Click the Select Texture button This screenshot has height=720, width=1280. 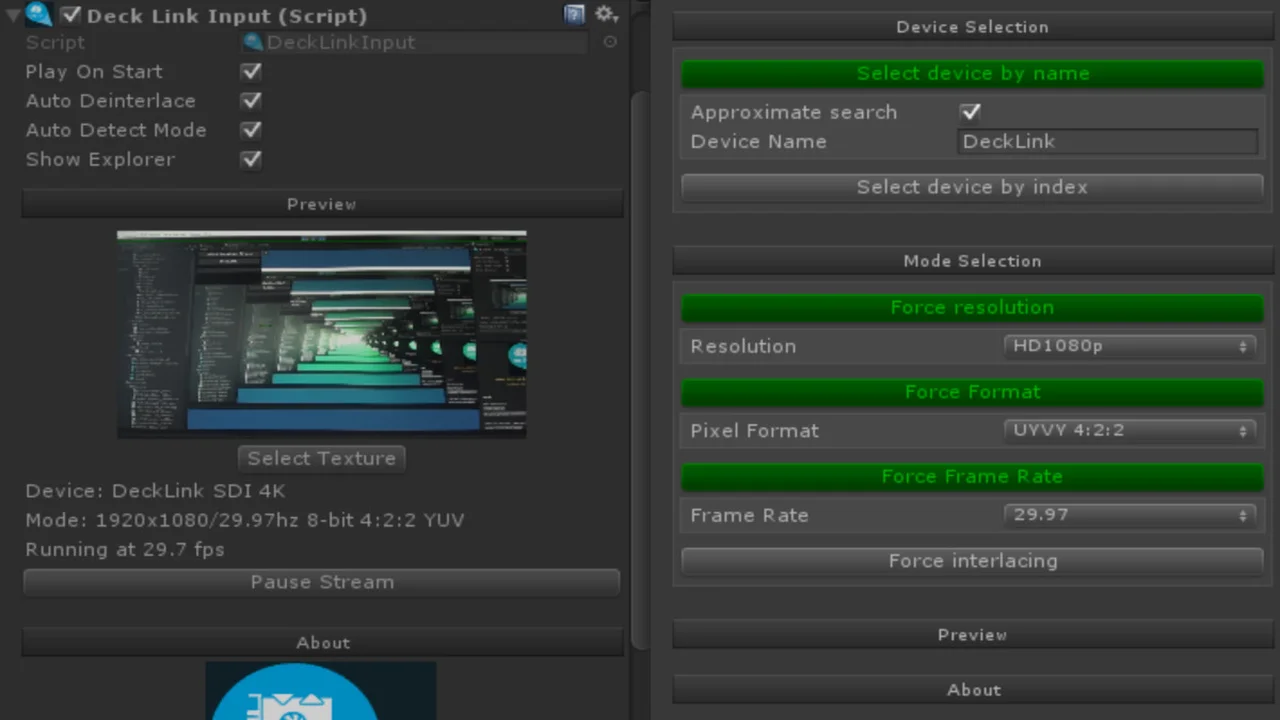321,458
